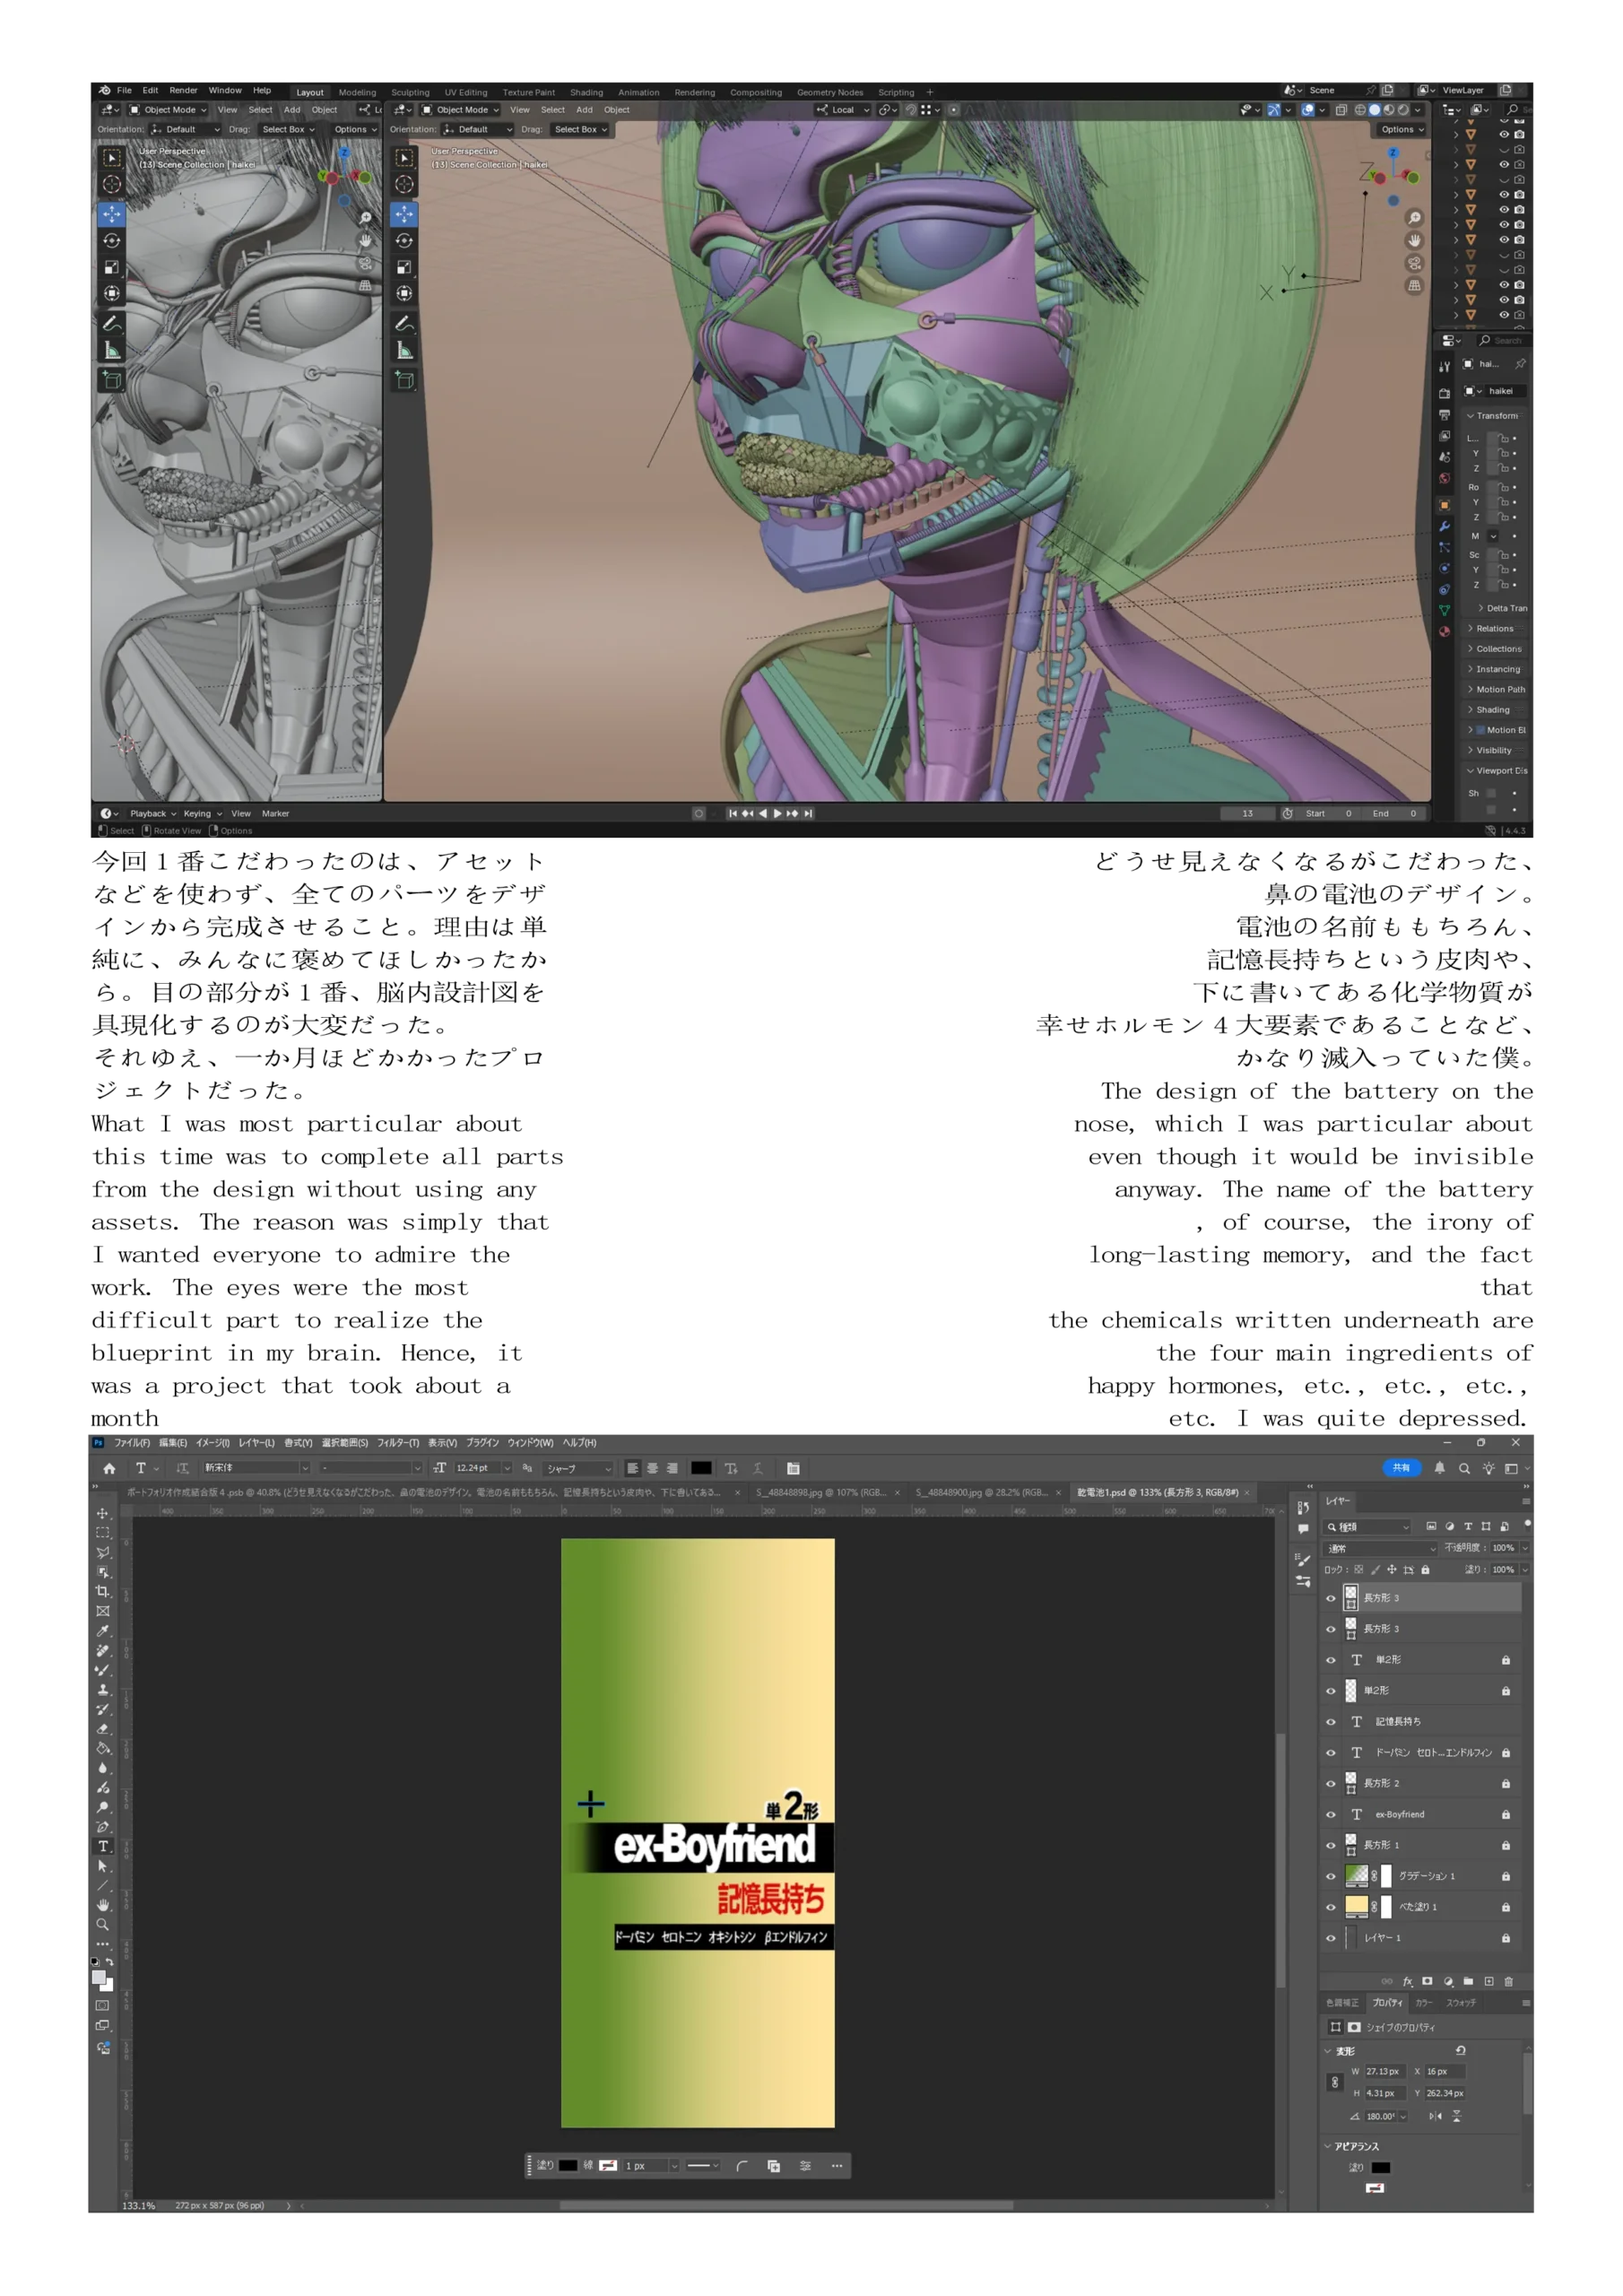Select the Crop tool in Photoshop's toolbar

click(x=102, y=1591)
